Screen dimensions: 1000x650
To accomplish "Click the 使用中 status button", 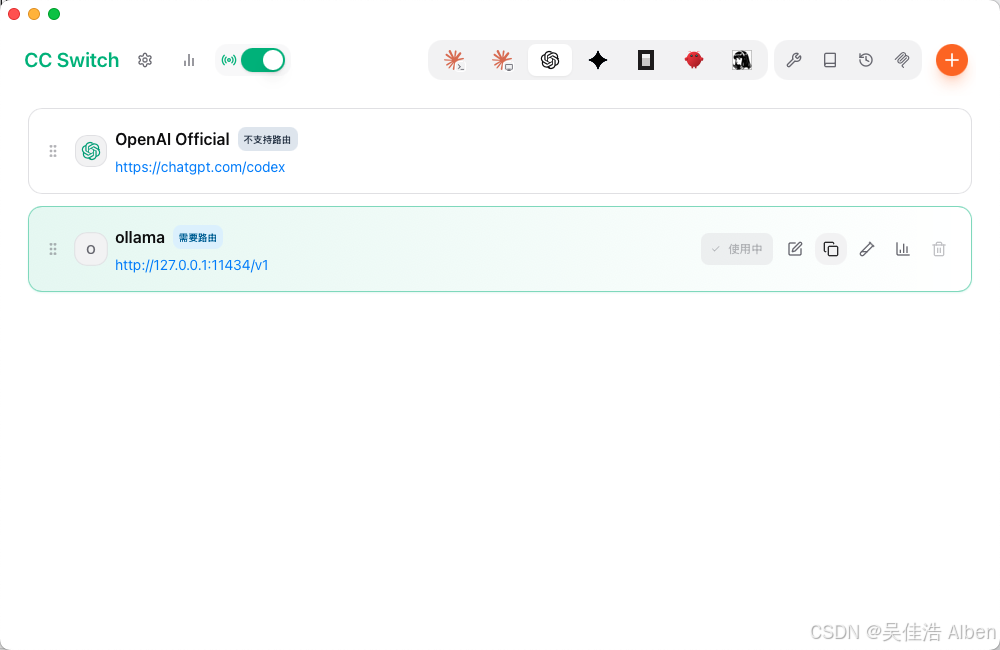I will click(x=737, y=249).
